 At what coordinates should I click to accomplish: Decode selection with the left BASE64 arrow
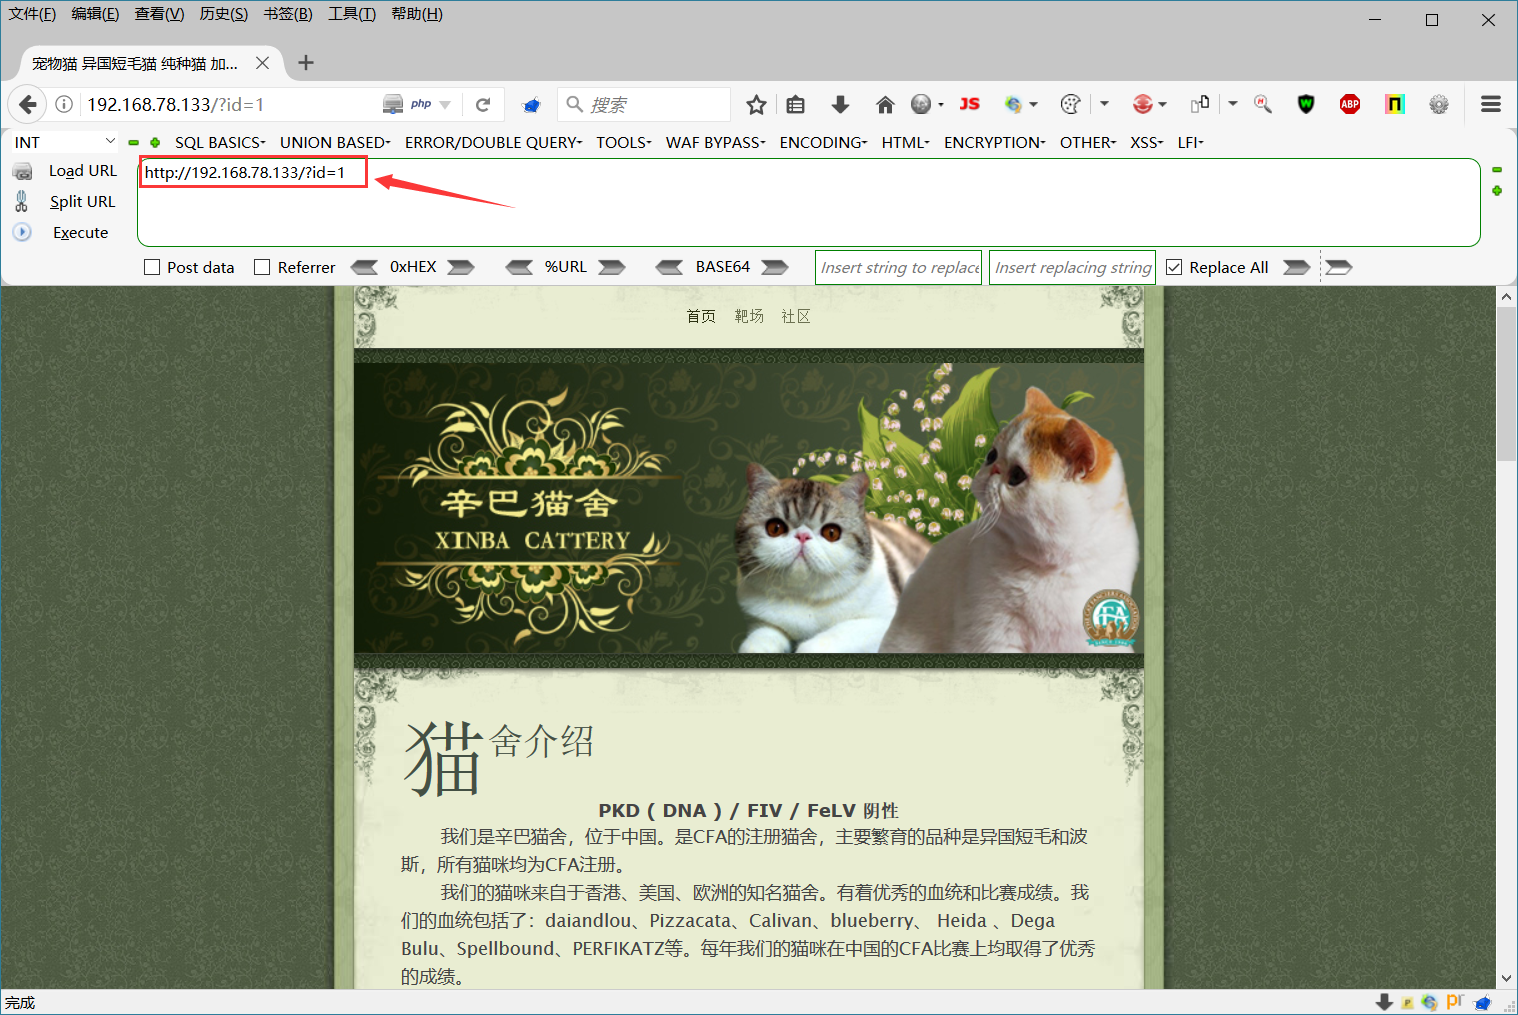click(669, 267)
